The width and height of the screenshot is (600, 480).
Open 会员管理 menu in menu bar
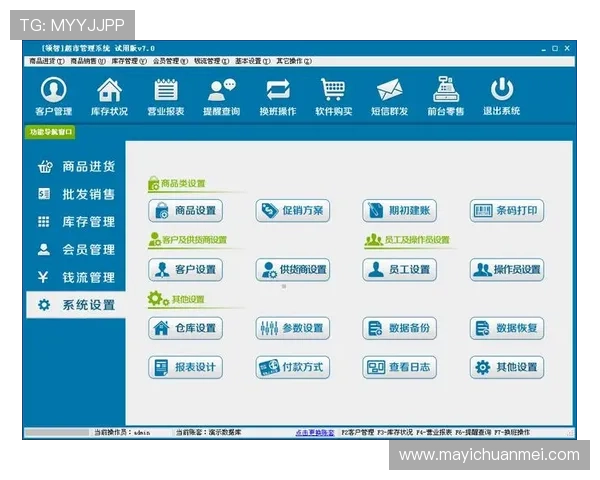(170, 61)
